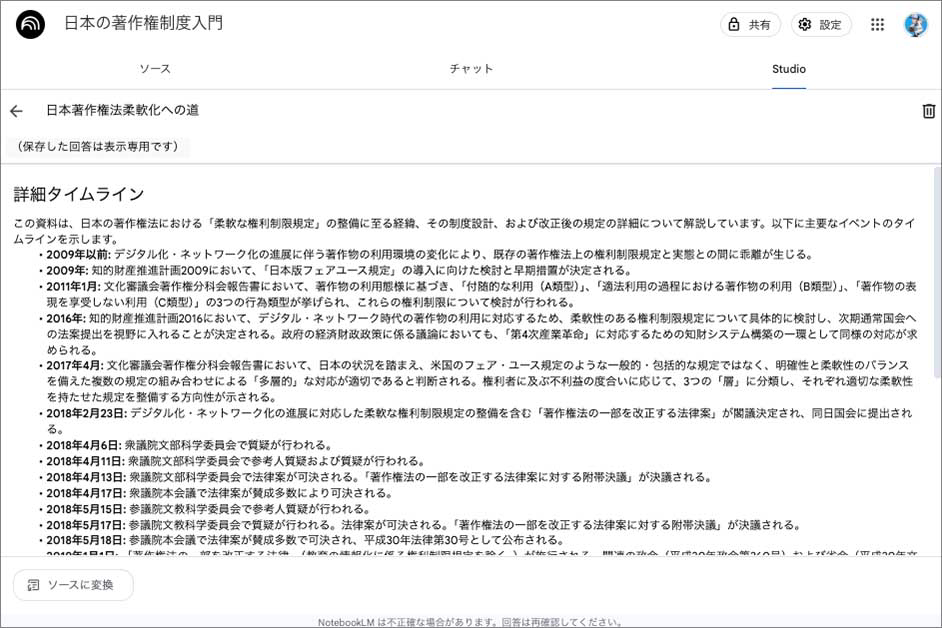Image resolution: width=942 pixels, height=628 pixels.
Task: Switch to the ソース tab
Action: point(155,69)
